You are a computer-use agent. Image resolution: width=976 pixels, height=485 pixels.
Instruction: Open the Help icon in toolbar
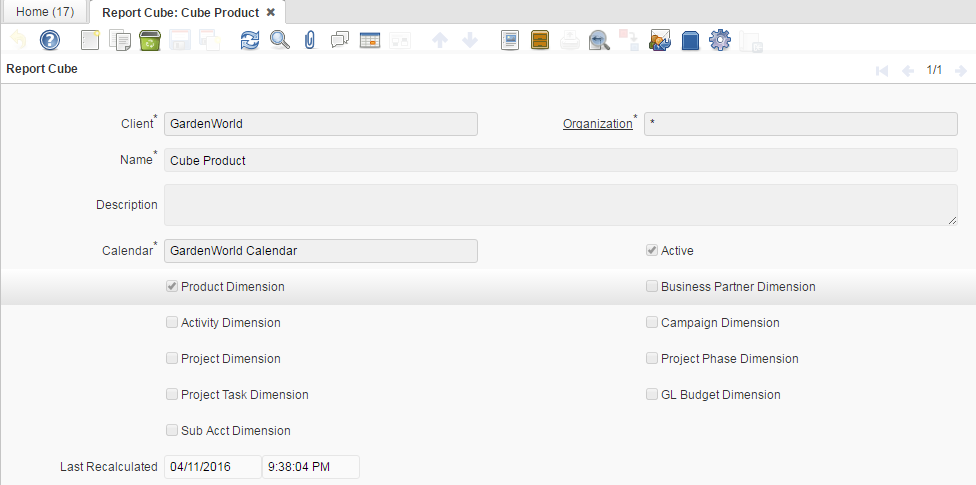49,40
